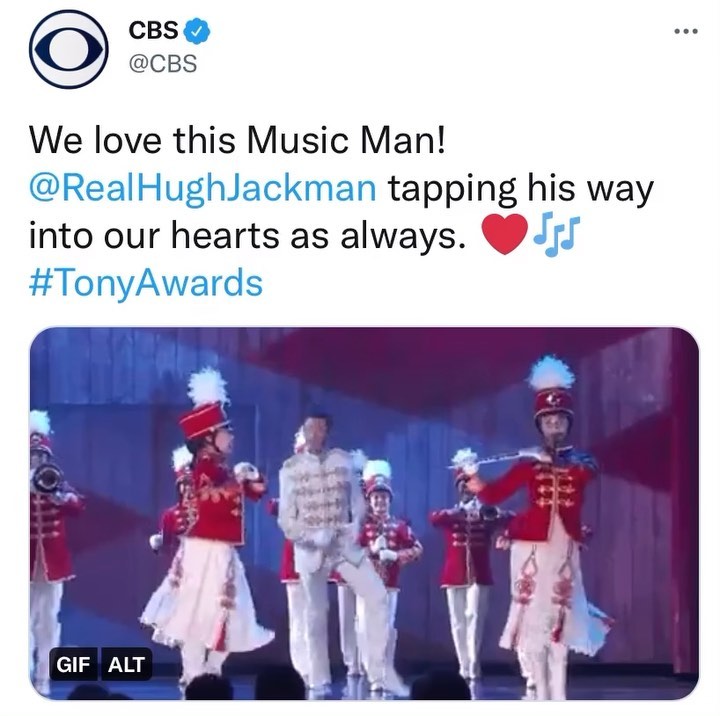This screenshot has width=720, height=716.
Task: Open the three-dot more options menu
Action: point(686,31)
